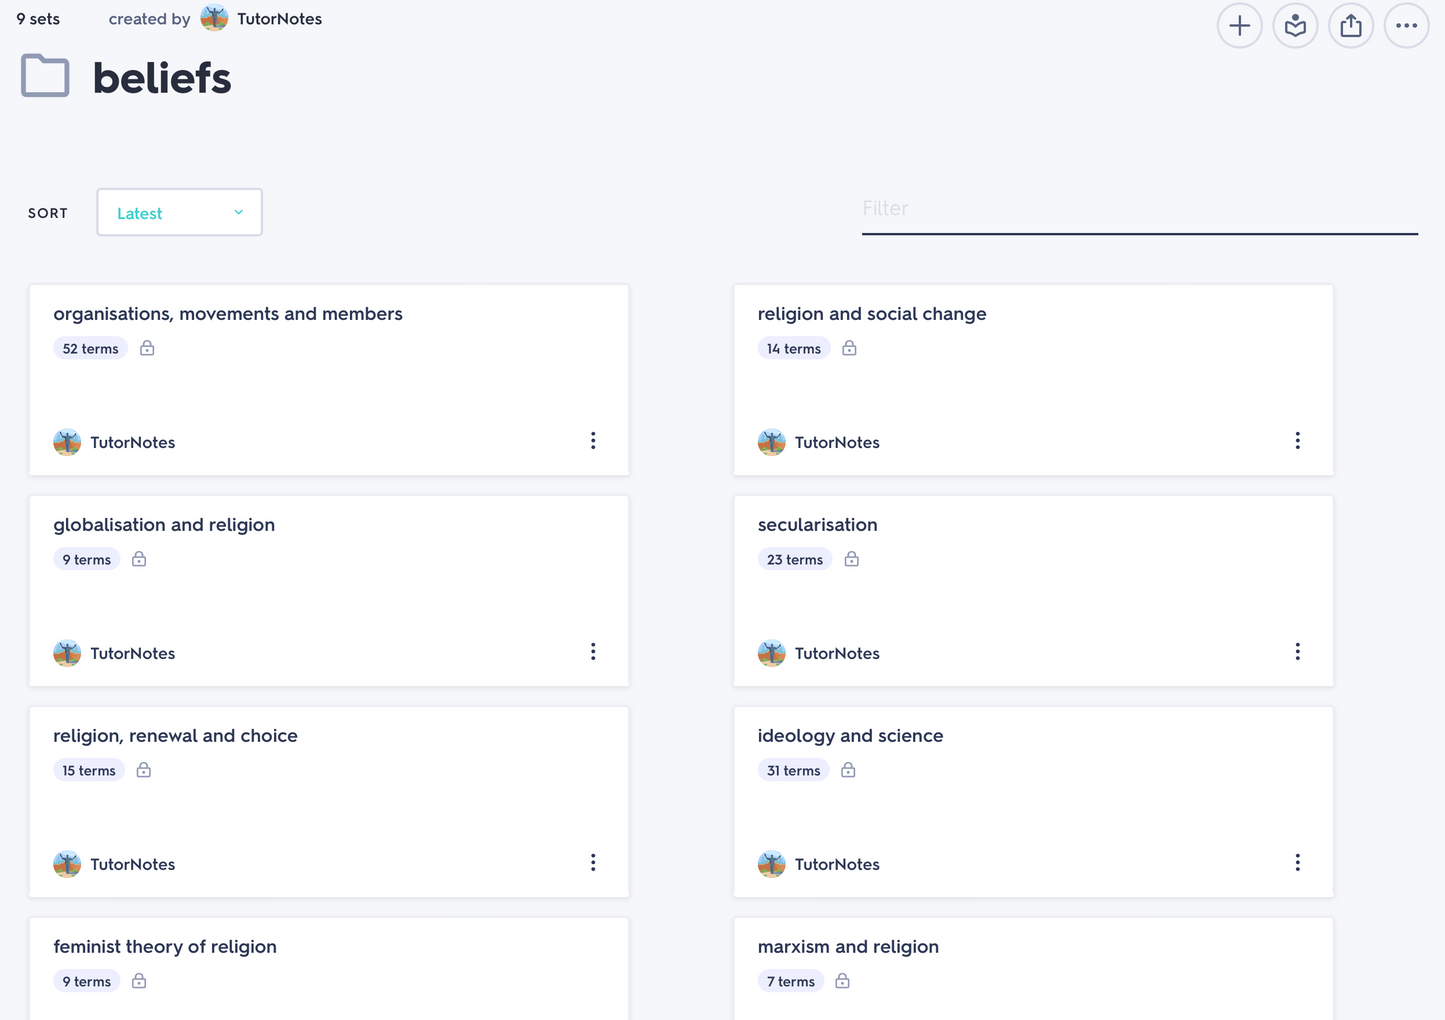Click the 52 terms badge
1445x1020 pixels.
pyautogui.click(x=90, y=349)
